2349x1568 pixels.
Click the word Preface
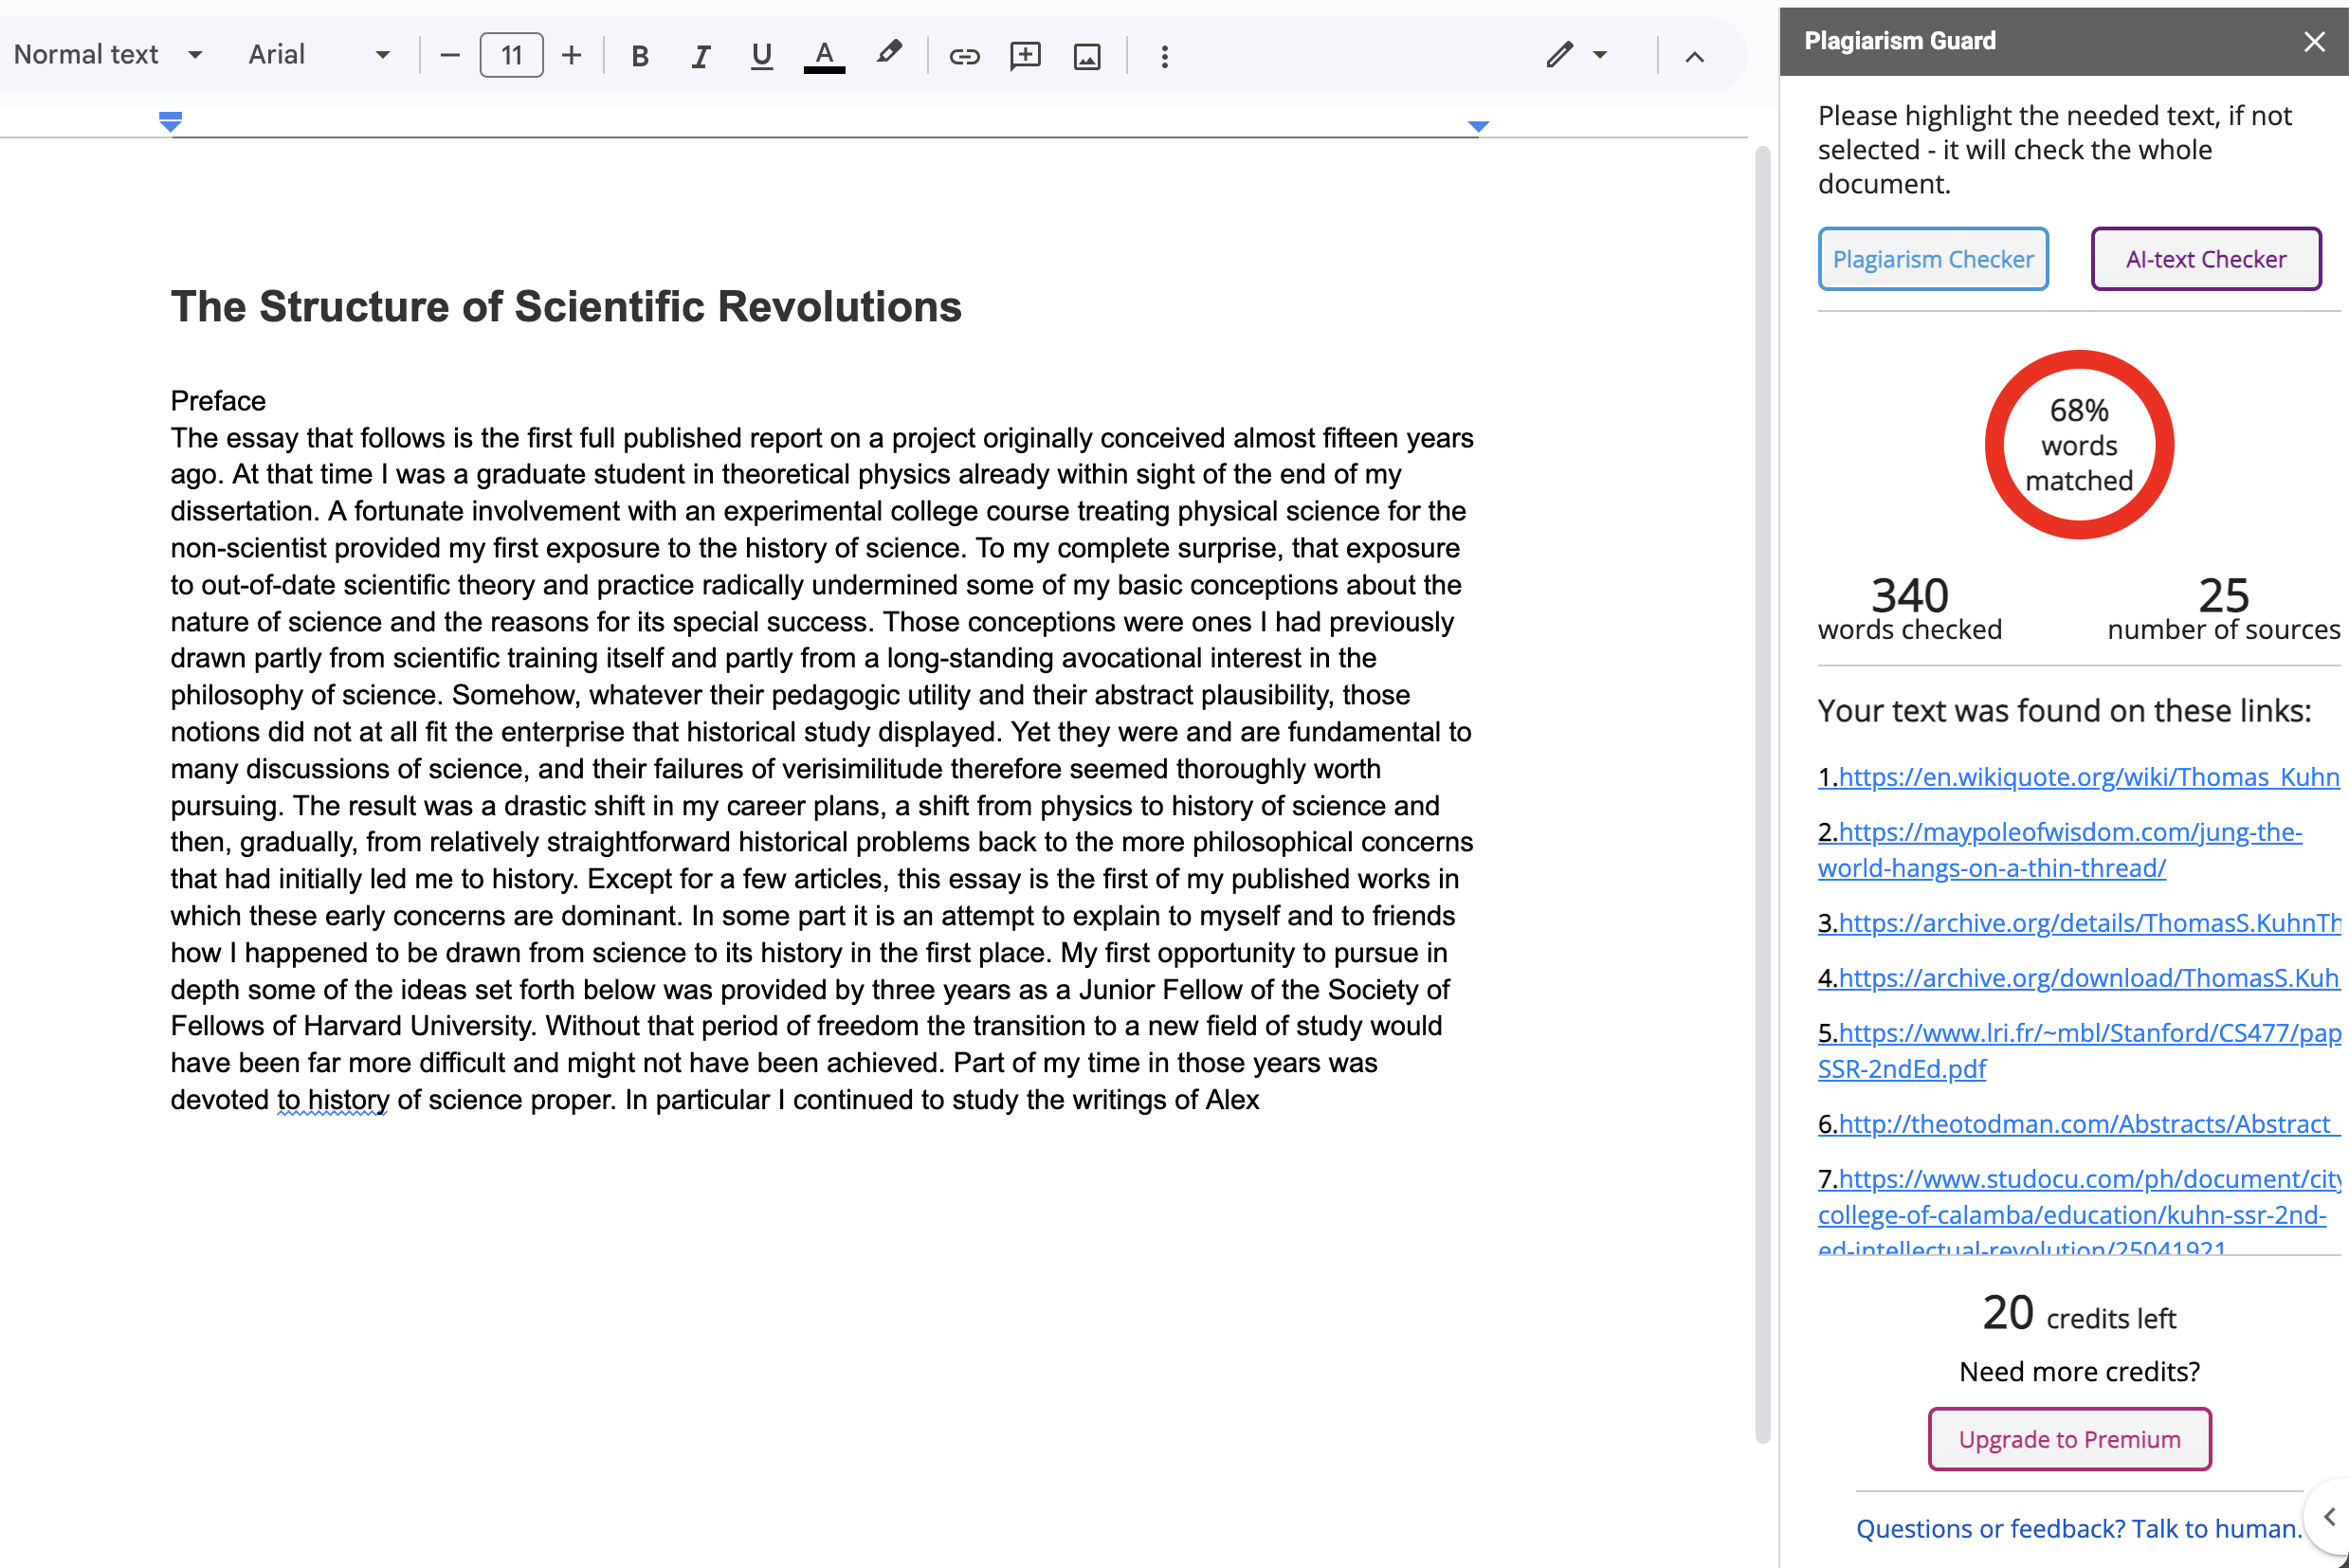(218, 401)
